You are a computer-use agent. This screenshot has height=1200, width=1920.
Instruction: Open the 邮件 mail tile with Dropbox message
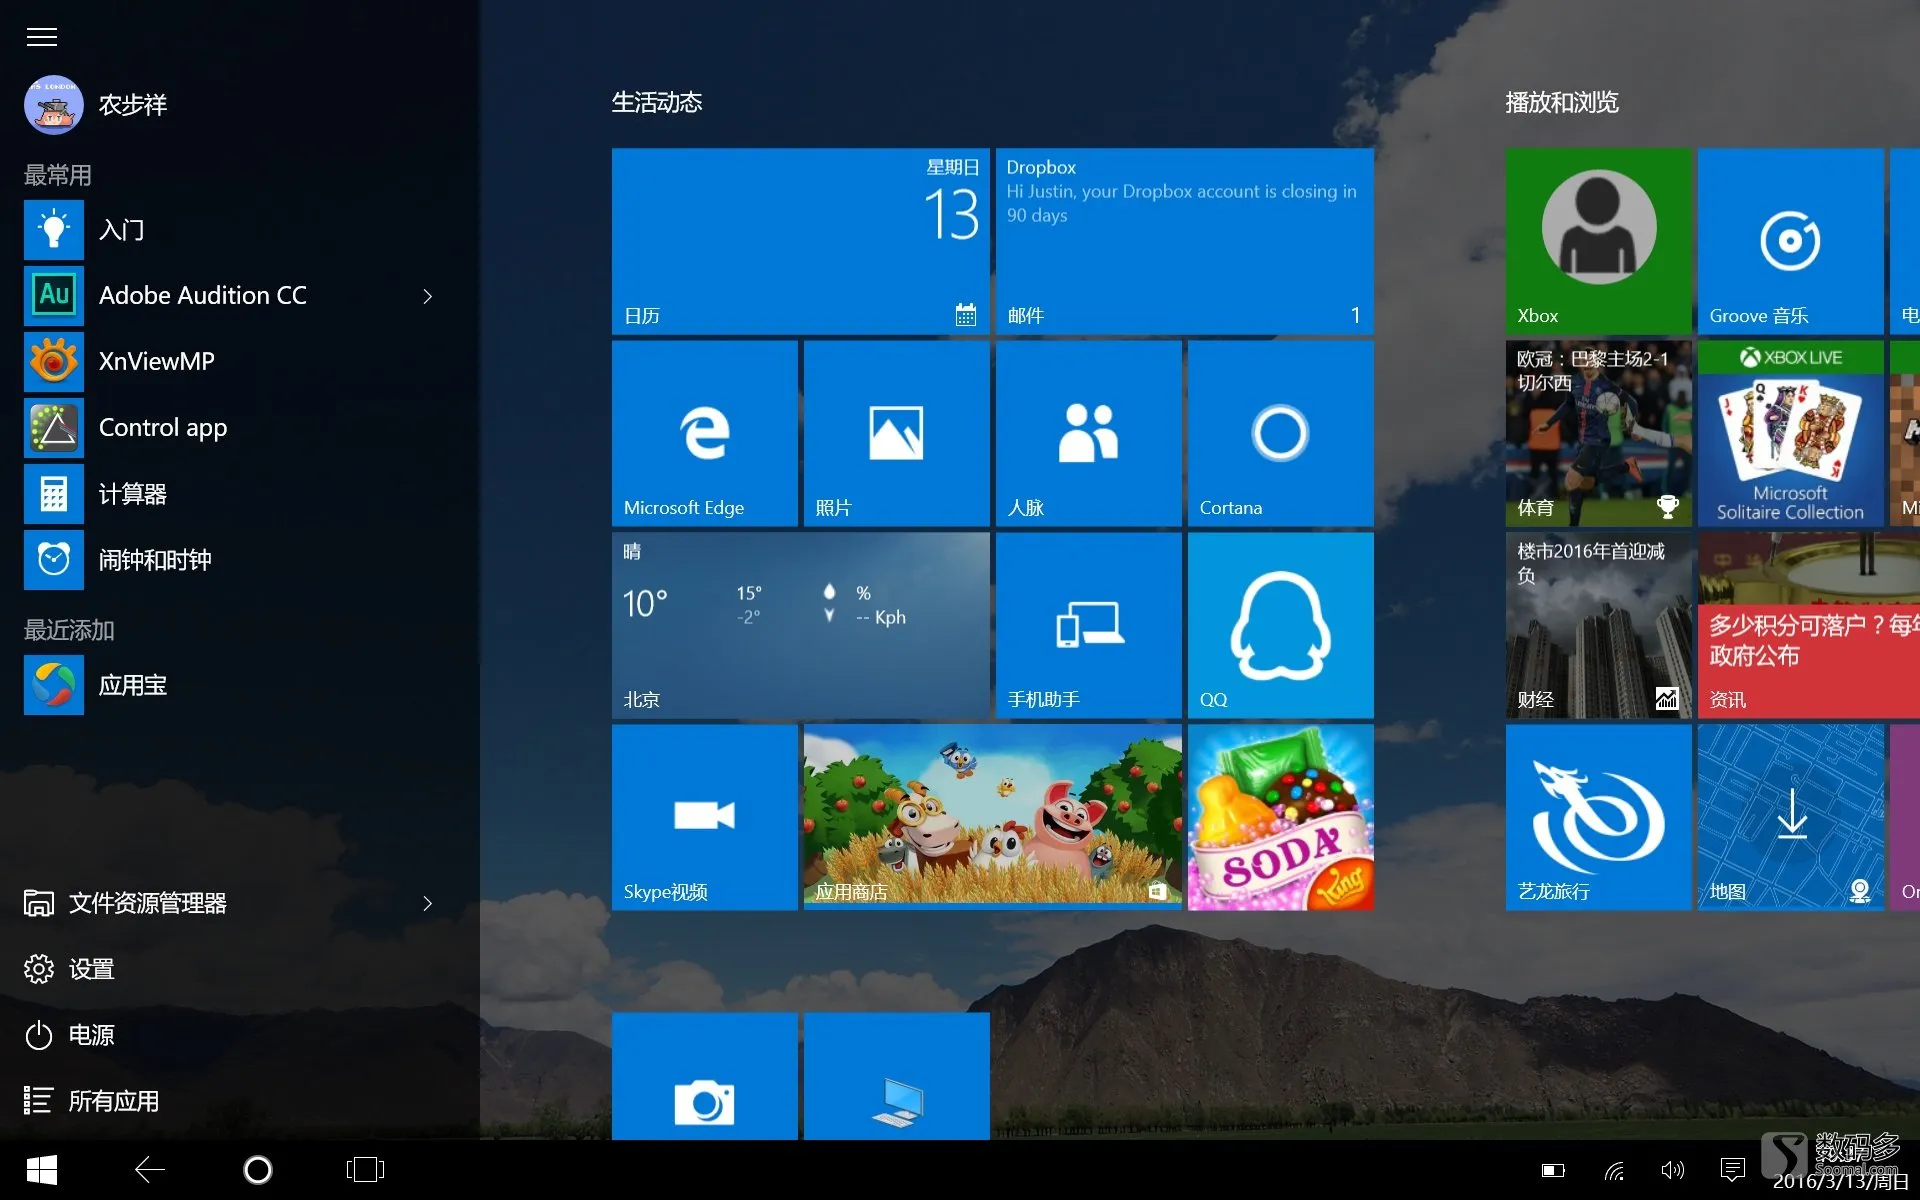(1184, 241)
